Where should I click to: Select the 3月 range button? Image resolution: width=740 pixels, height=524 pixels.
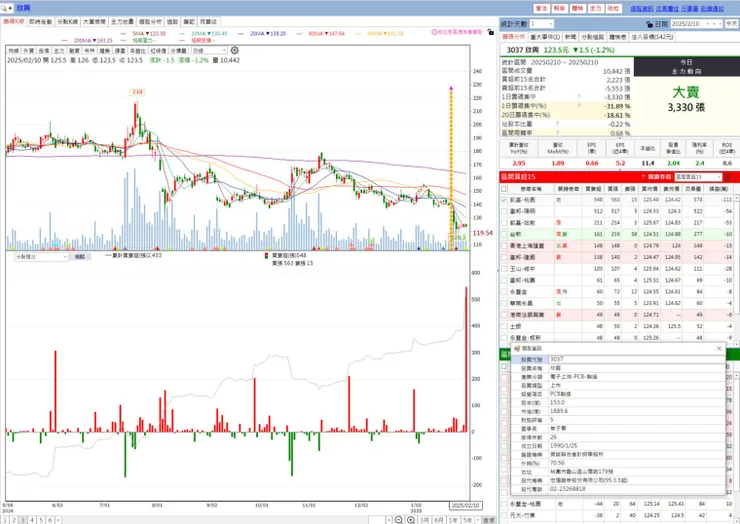point(424,520)
